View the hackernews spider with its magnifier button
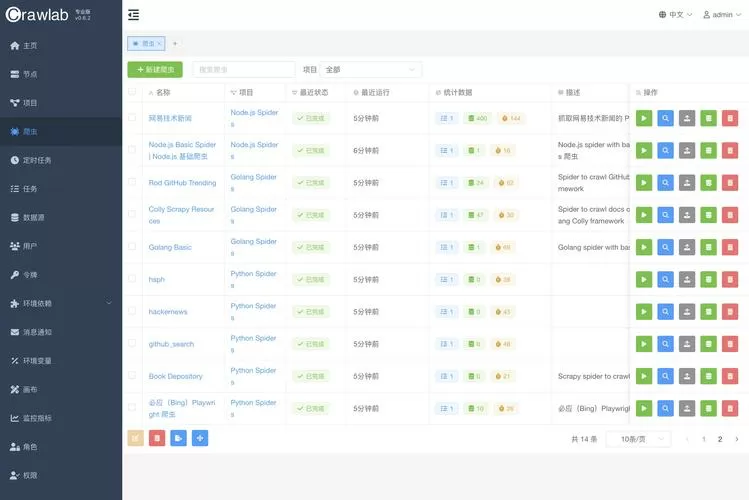Image resolution: width=749 pixels, height=500 pixels. coord(665,311)
